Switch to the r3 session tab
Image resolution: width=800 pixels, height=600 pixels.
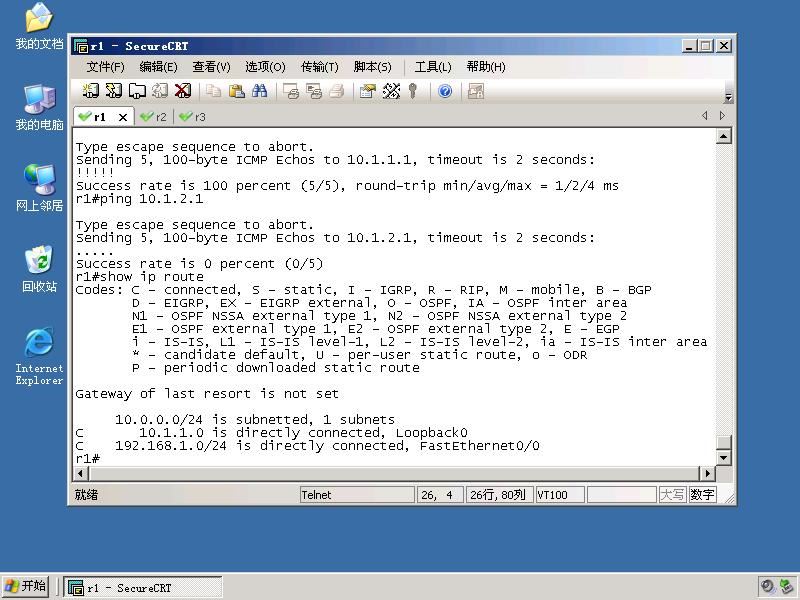193,117
